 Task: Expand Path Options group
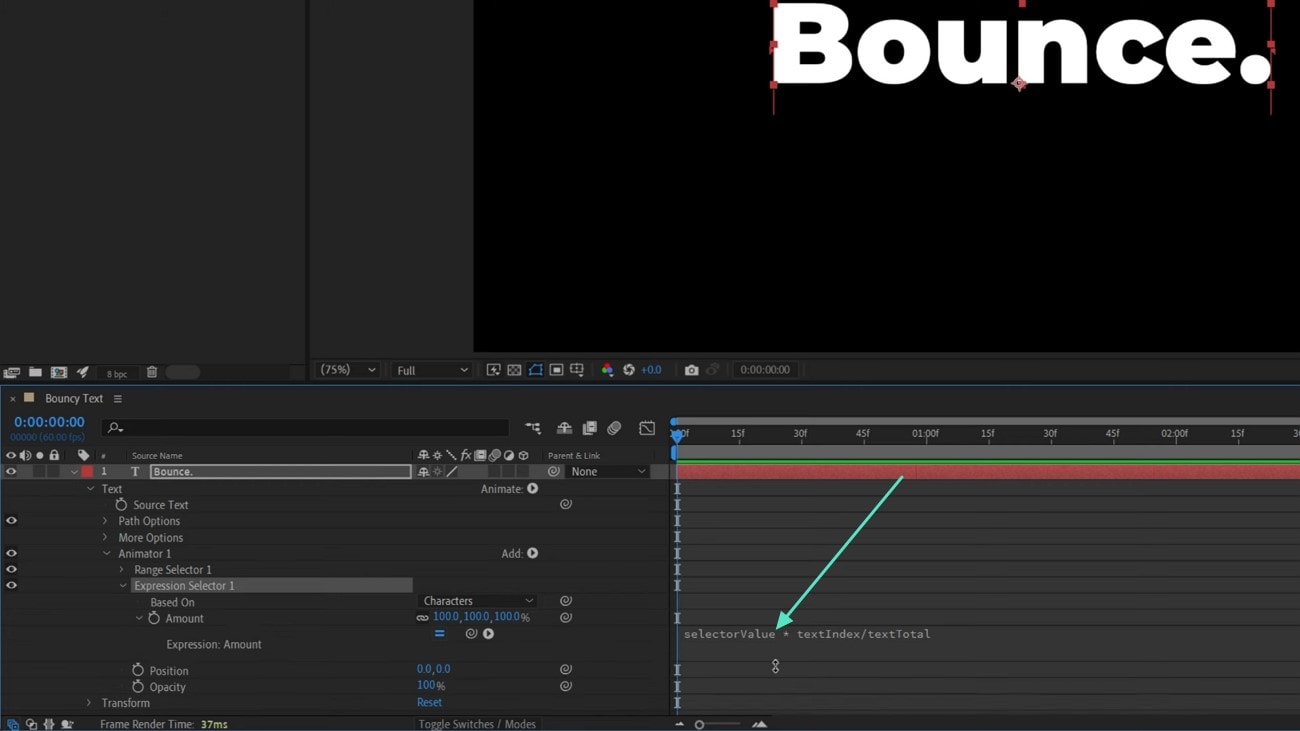coord(105,521)
